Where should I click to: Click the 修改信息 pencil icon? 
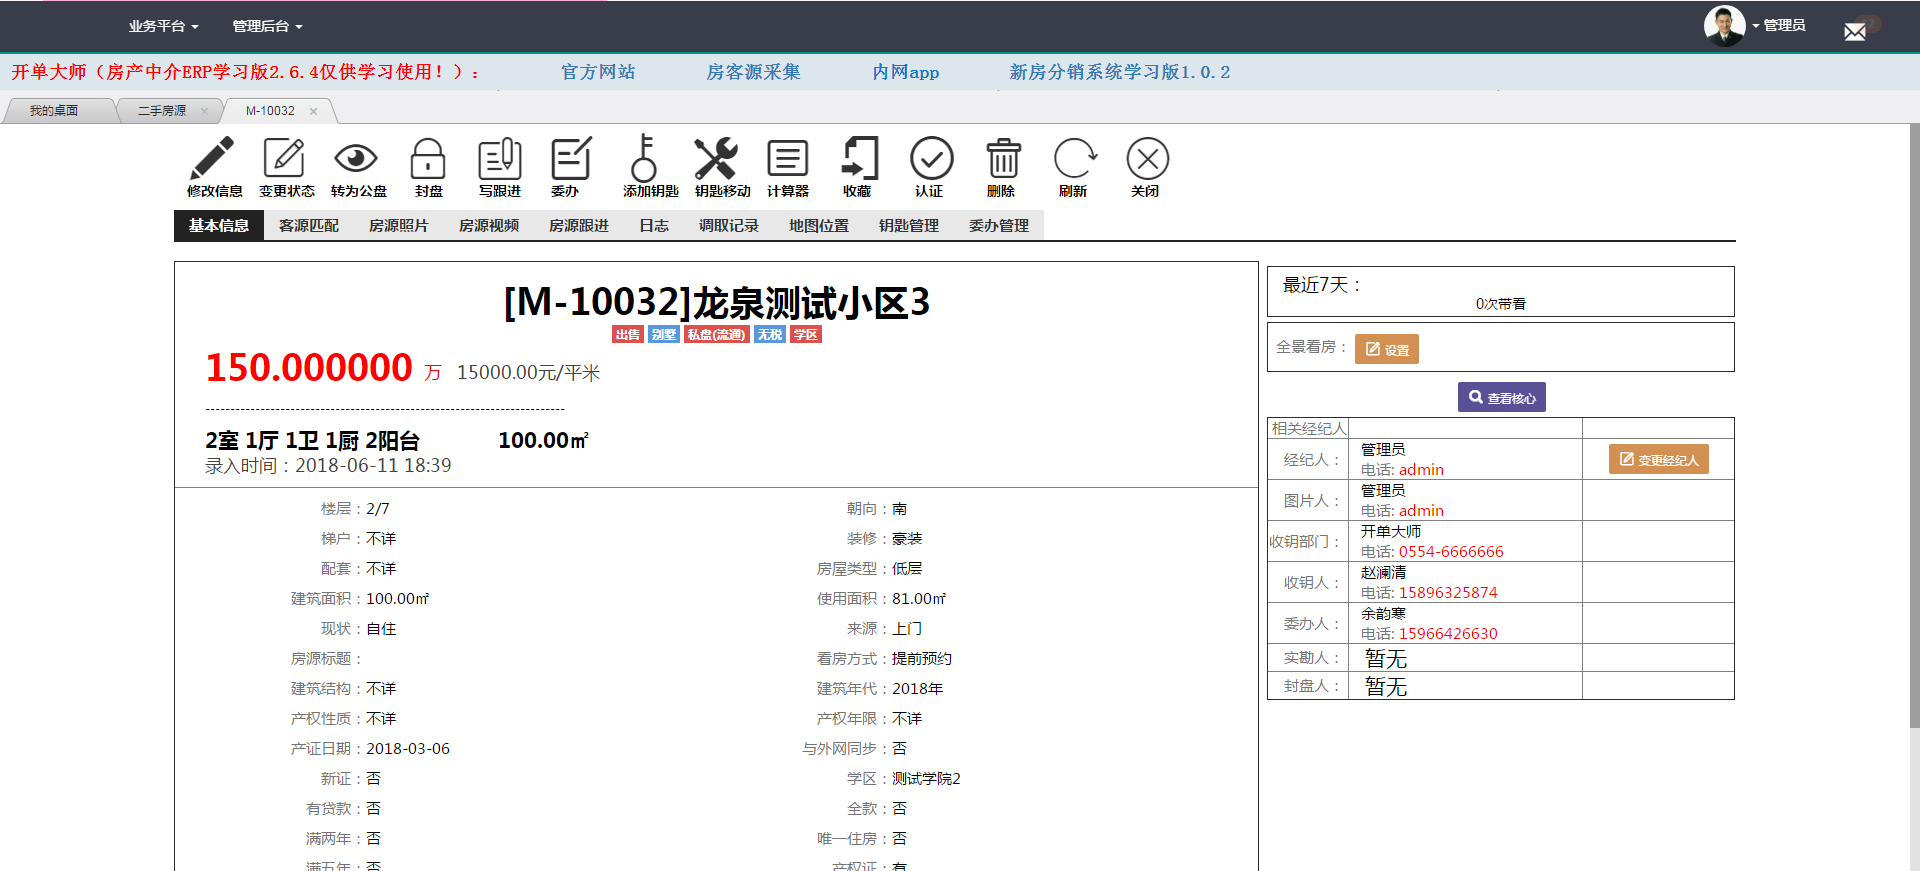[212, 159]
